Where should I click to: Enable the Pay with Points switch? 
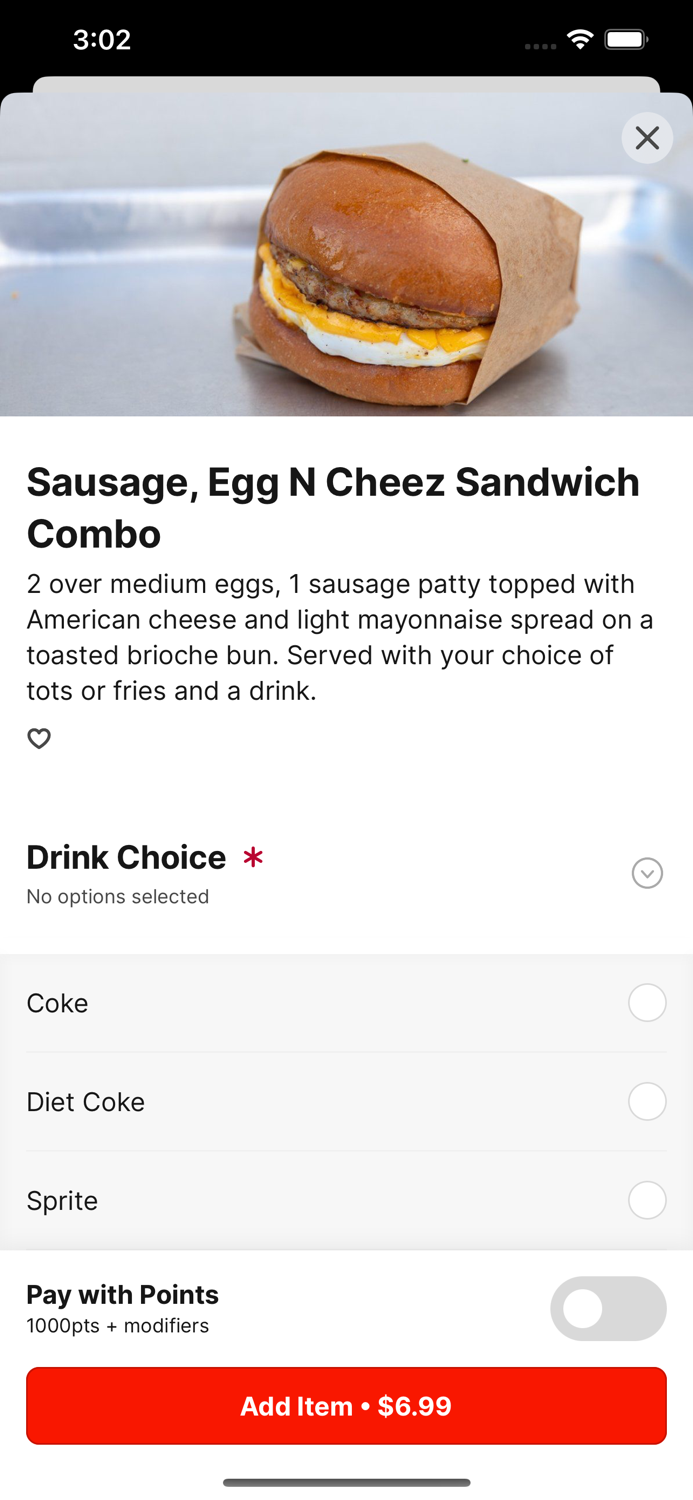tap(608, 1308)
